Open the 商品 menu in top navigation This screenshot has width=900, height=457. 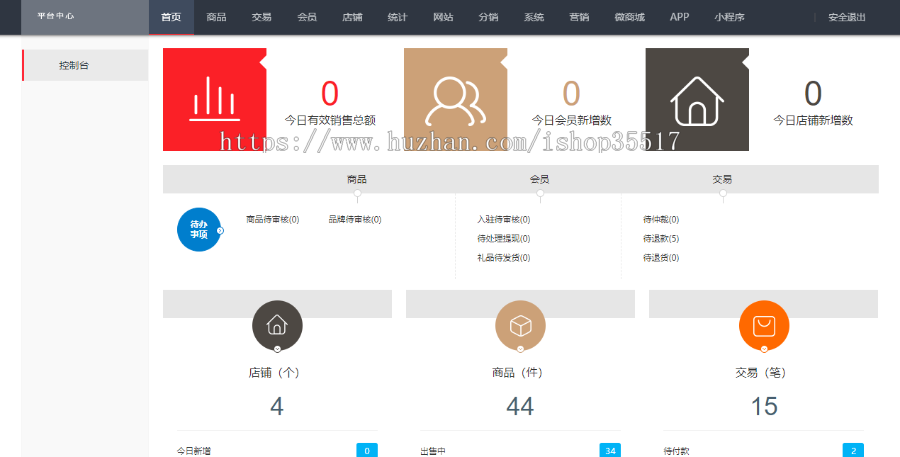coord(216,17)
